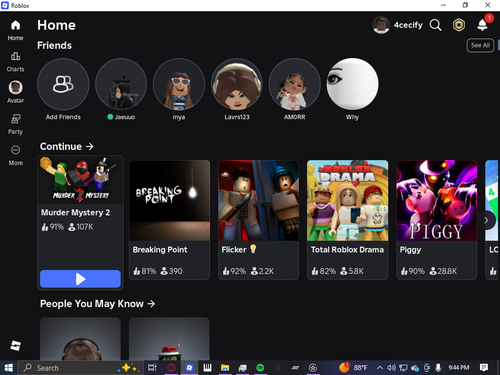500x375 pixels.
Task: Open the Total Roblox Drama game card
Action: [x=347, y=220]
